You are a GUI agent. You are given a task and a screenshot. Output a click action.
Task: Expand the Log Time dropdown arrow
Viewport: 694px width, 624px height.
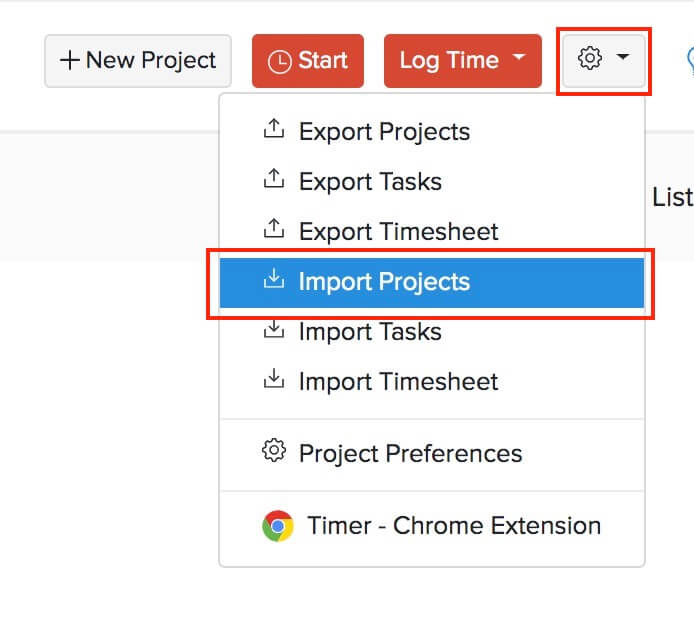click(518, 58)
